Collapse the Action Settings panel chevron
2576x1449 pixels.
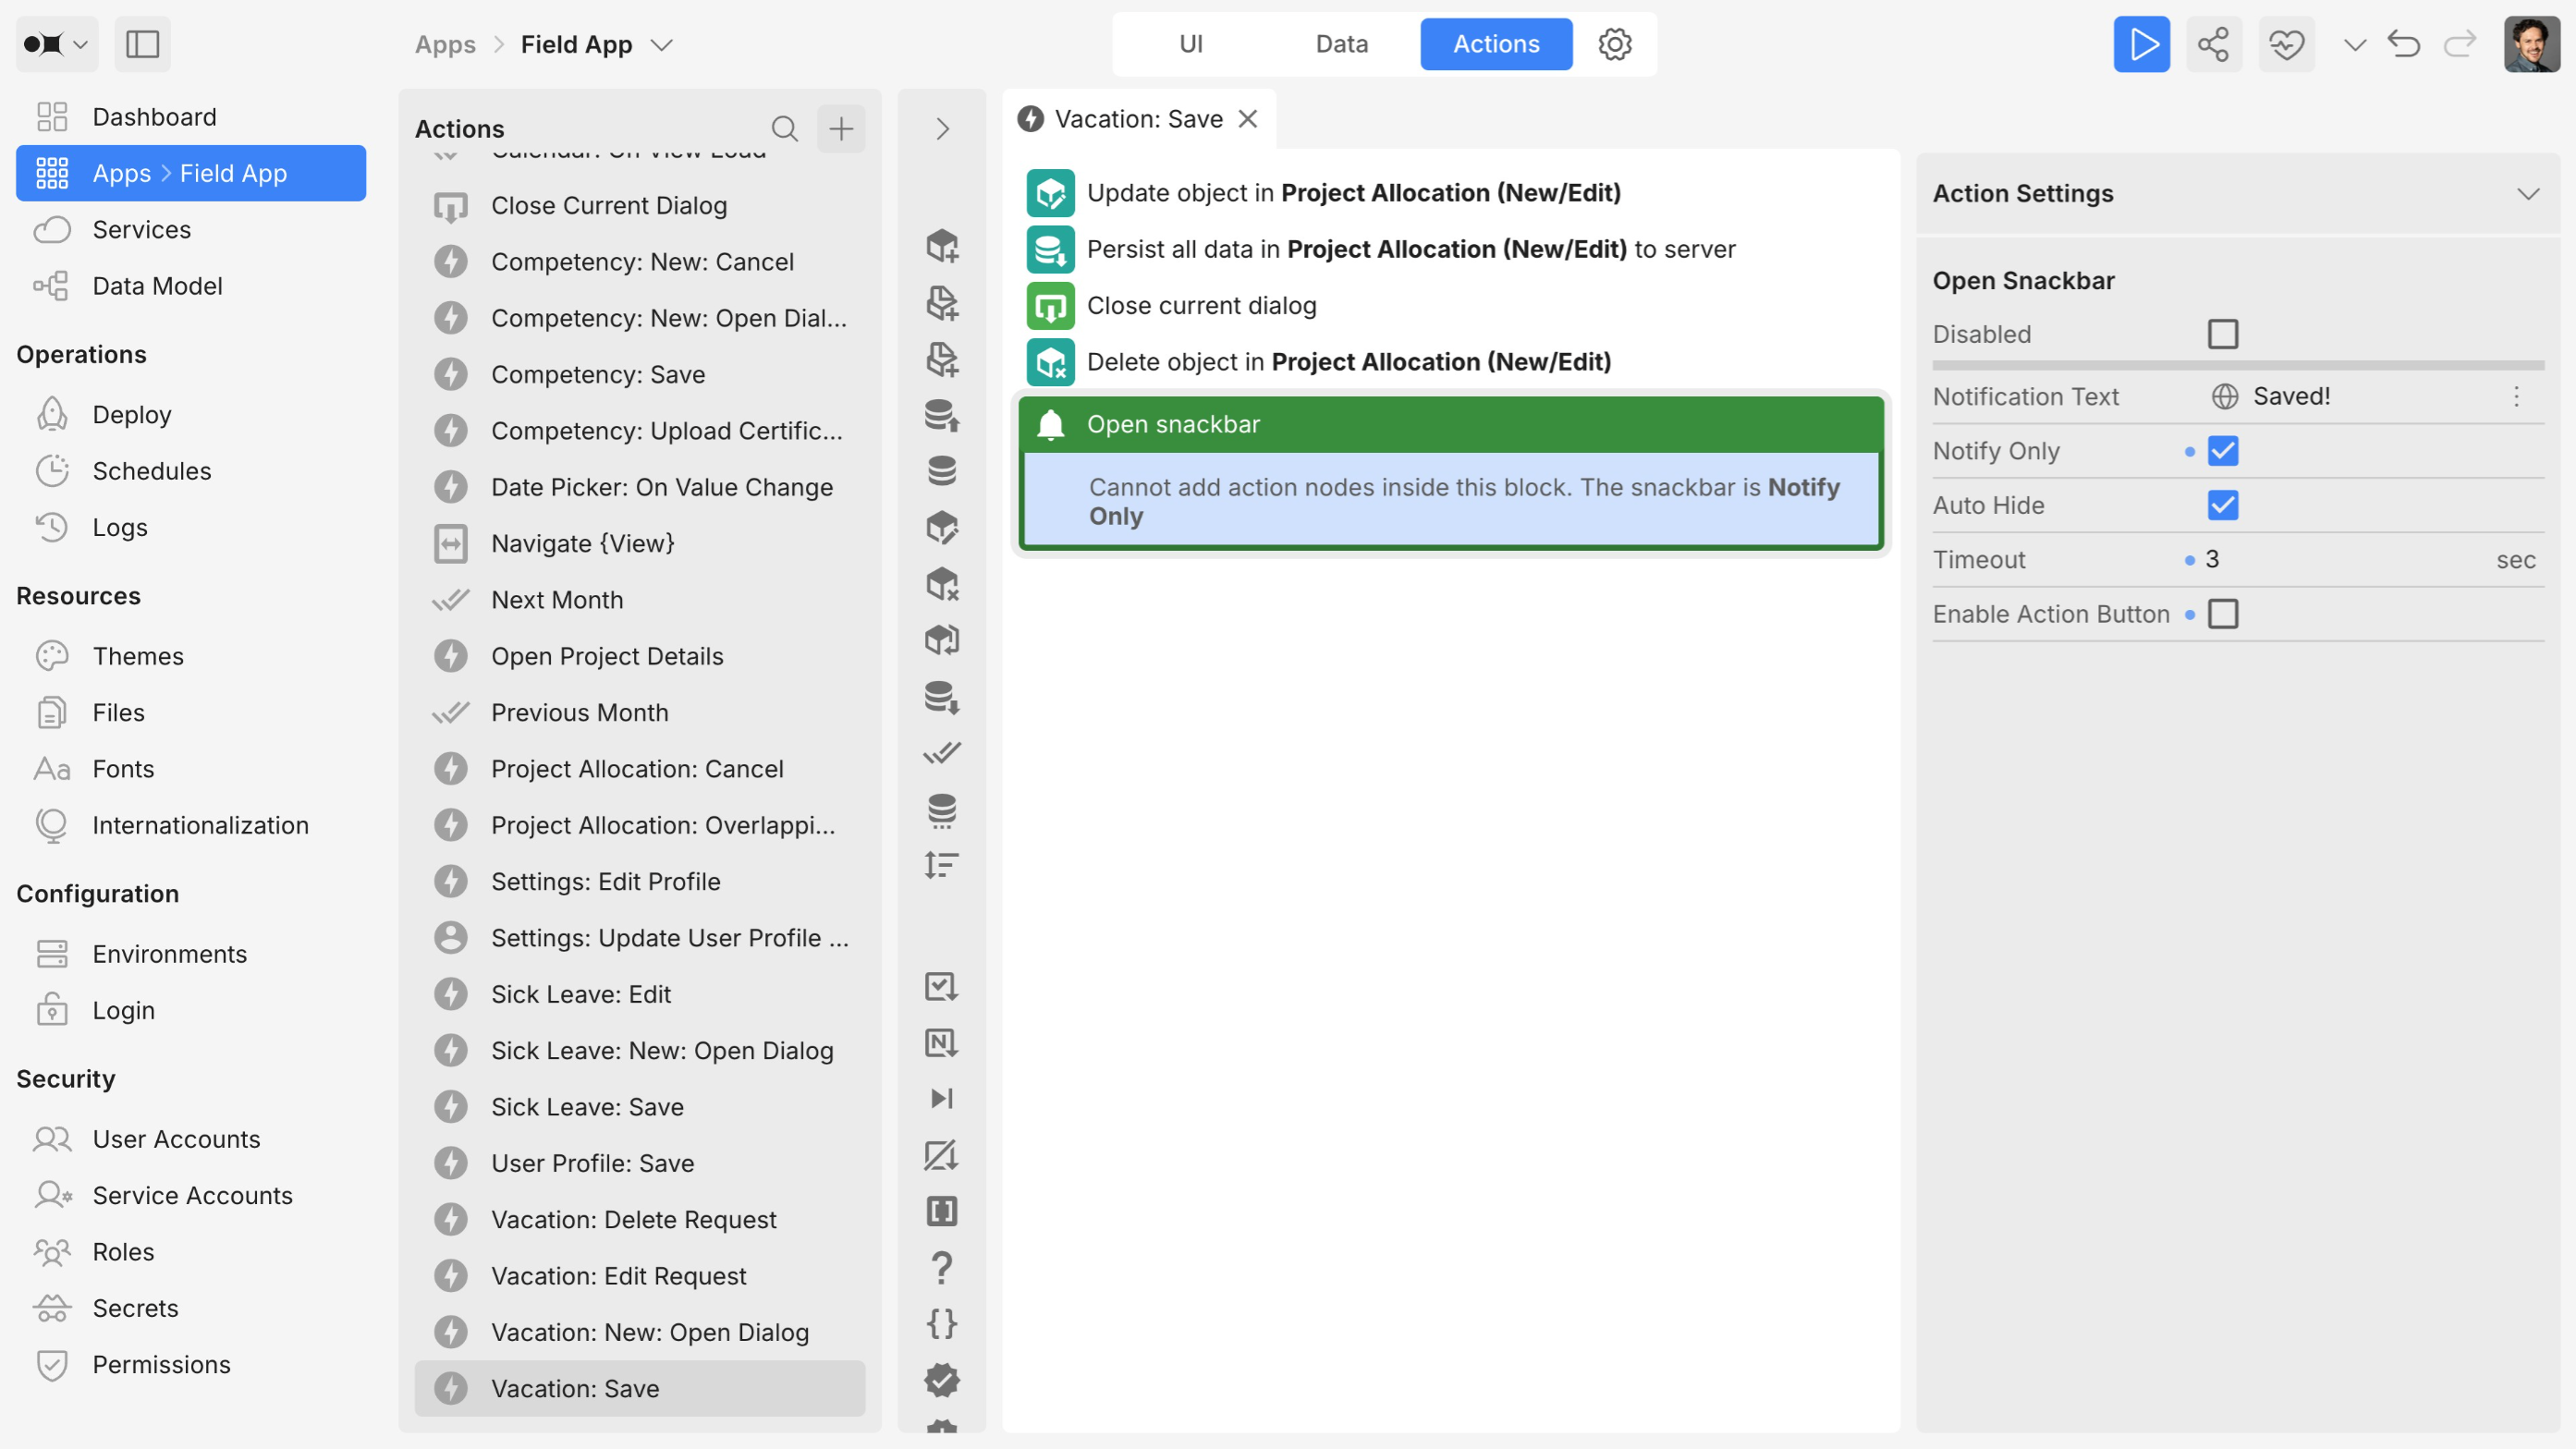(2528, 194)
